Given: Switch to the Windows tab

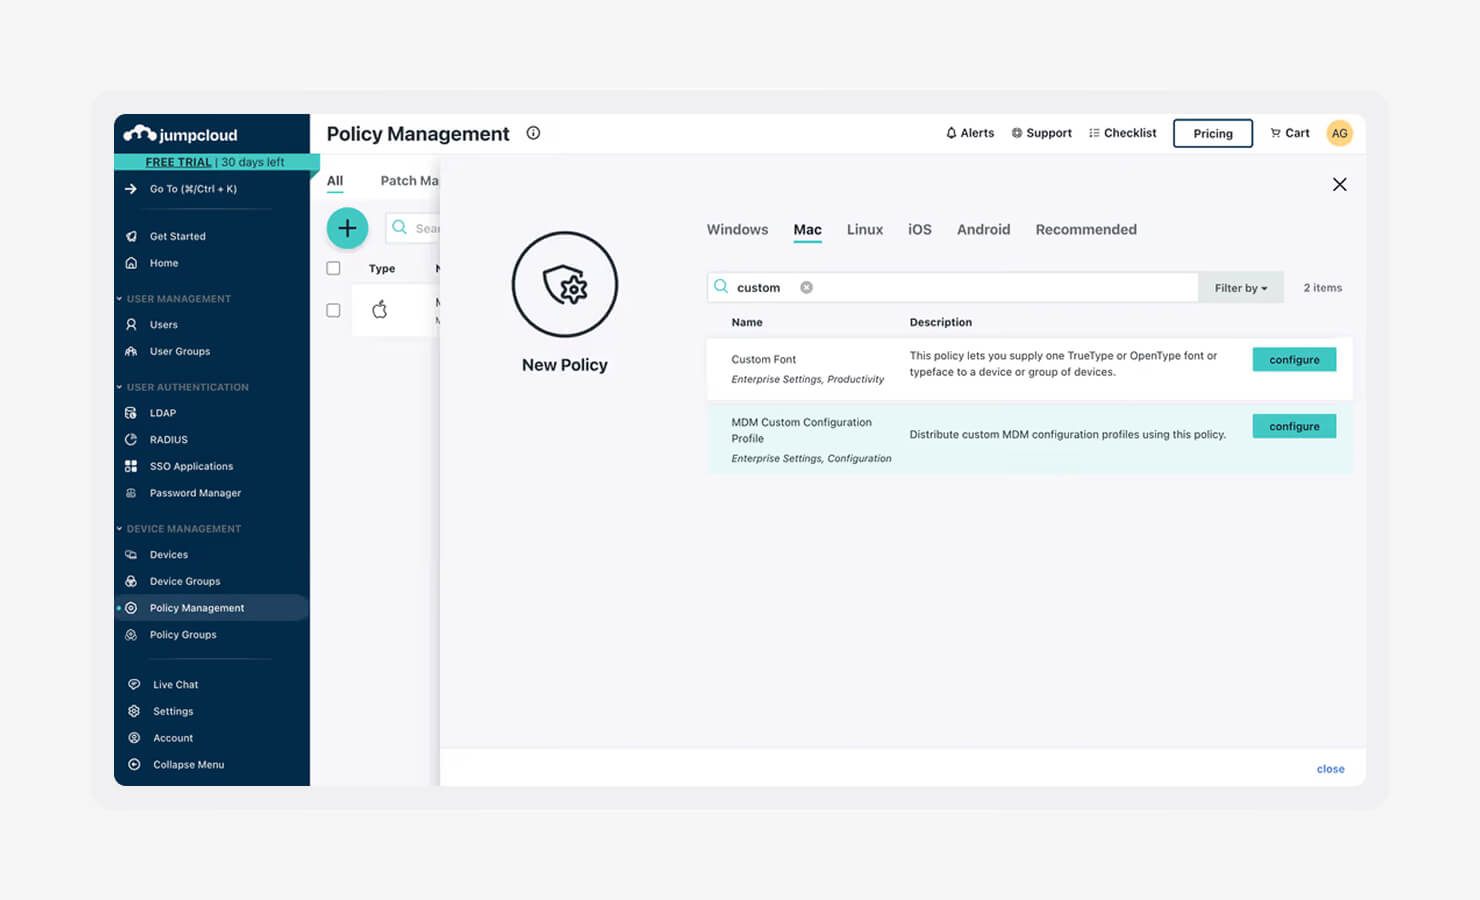Looking at the screenshot, I should click(738, 230).
